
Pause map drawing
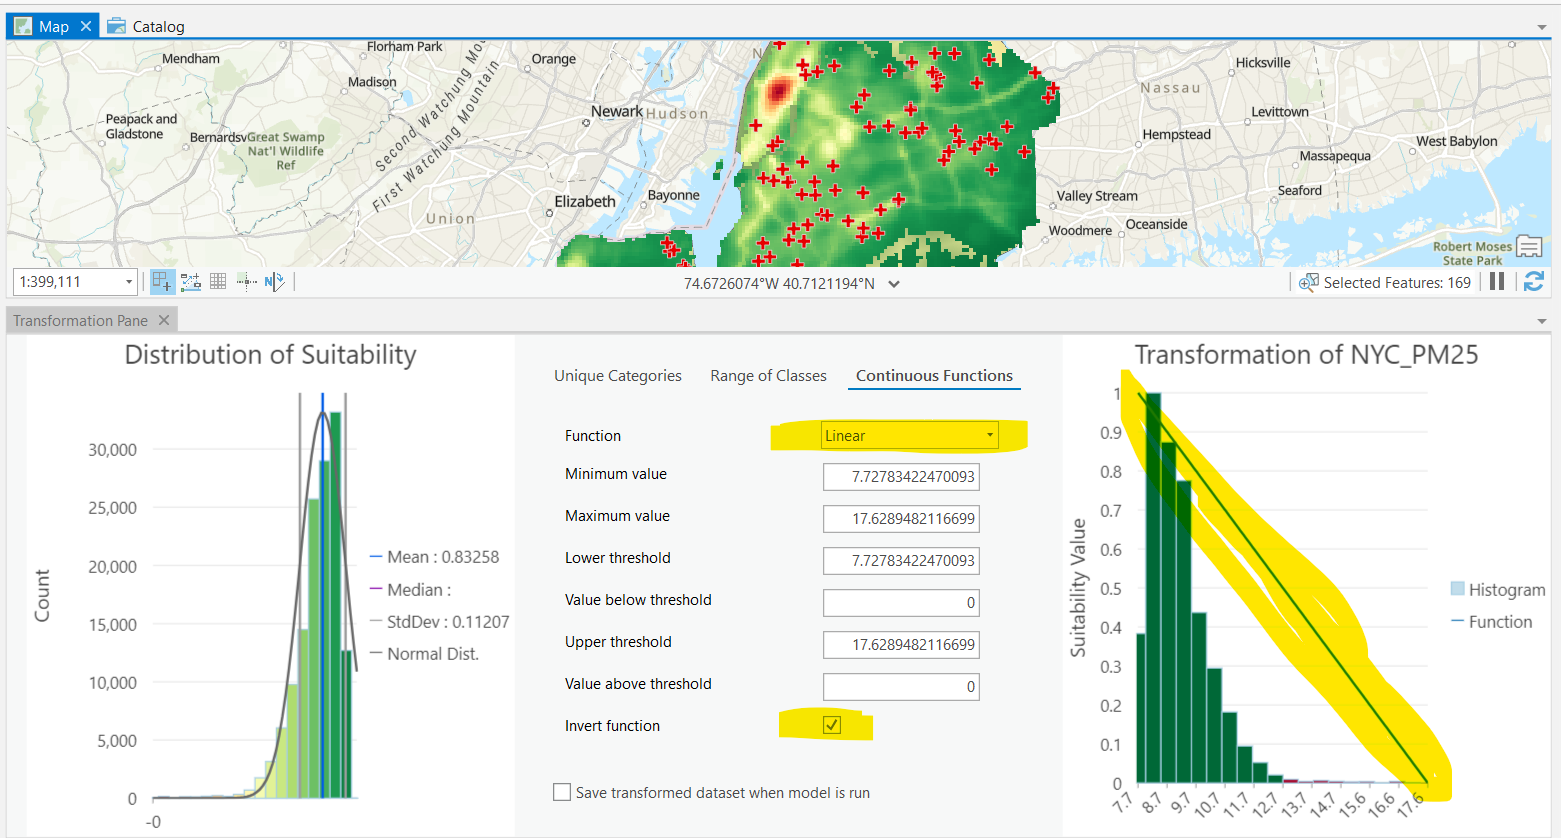click(1496, 282)
